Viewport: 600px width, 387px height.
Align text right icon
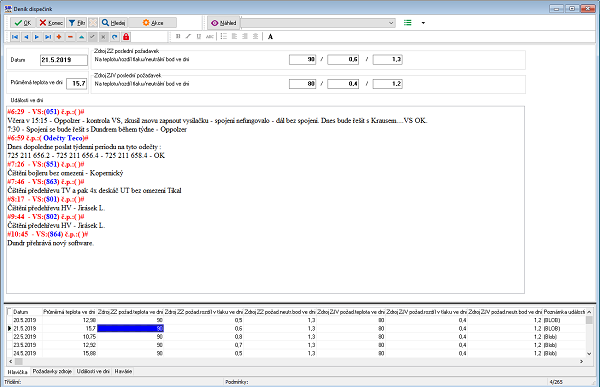tap(245, 36)
